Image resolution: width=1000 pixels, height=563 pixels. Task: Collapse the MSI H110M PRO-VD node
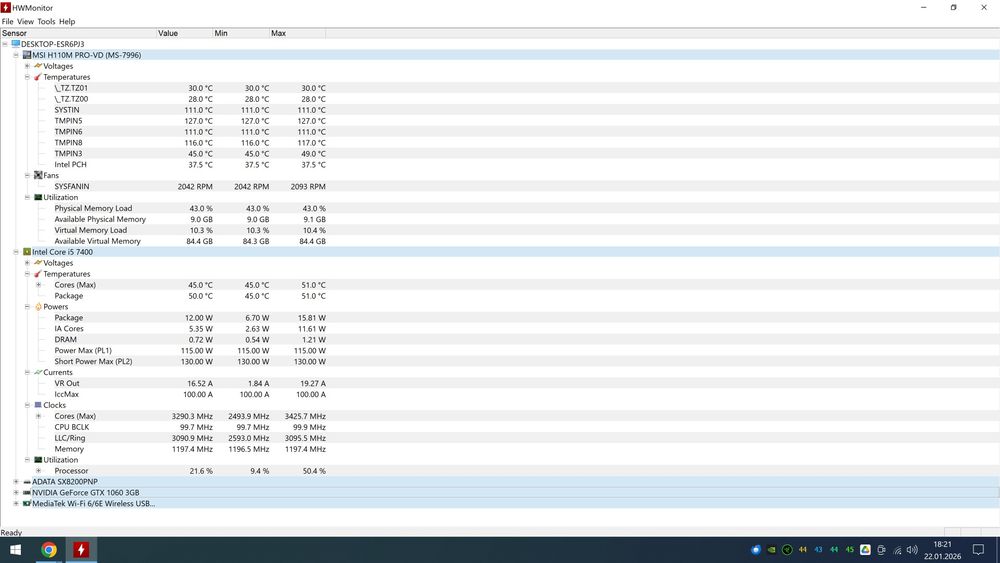[16, 55]
